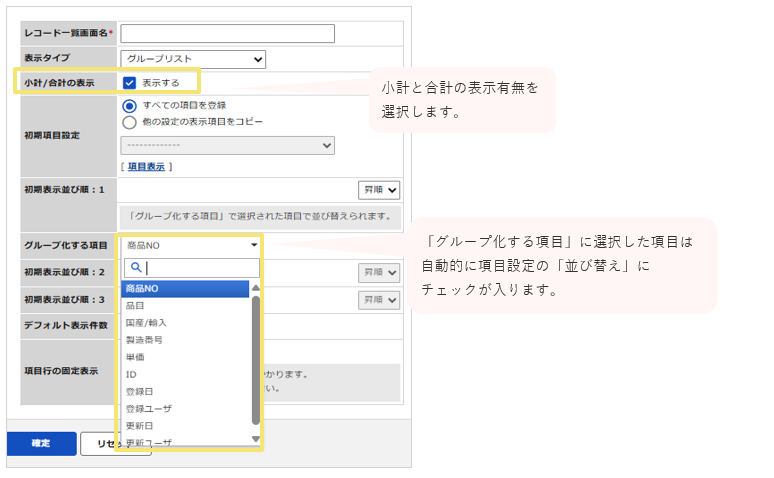This screenshot has width=774, height=478.
Task: Collapse the グループ化する項目 商品NO dropdown
Action: point(191,245)
